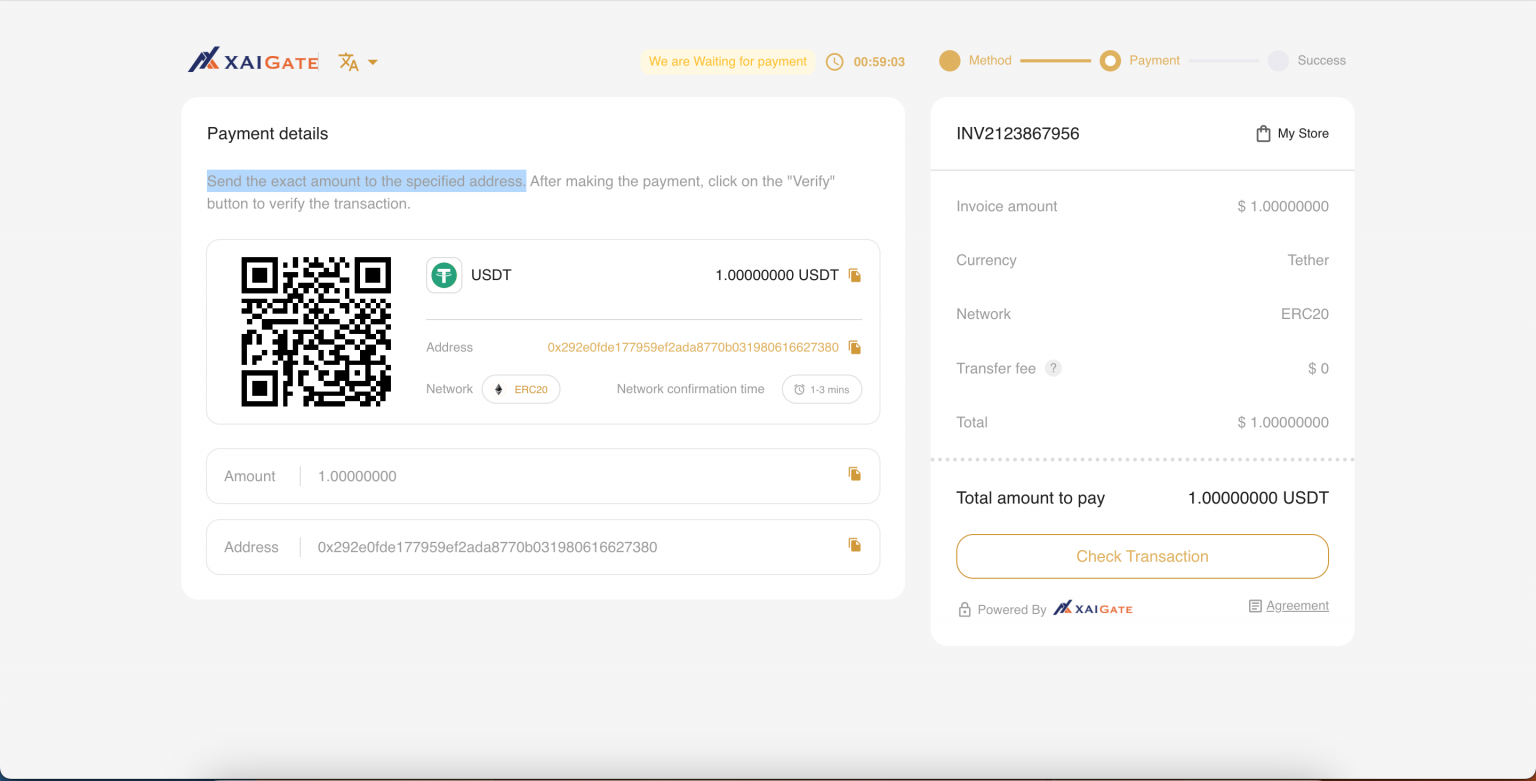Click the ERC20 network badge

coord(521,389)
